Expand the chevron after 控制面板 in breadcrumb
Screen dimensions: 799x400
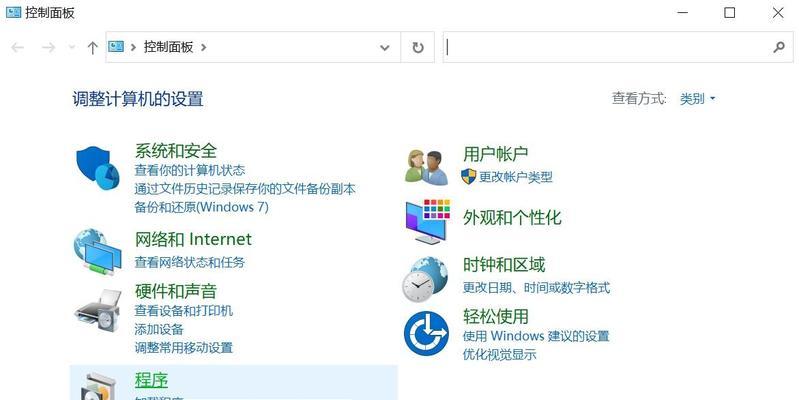(203, 47)
